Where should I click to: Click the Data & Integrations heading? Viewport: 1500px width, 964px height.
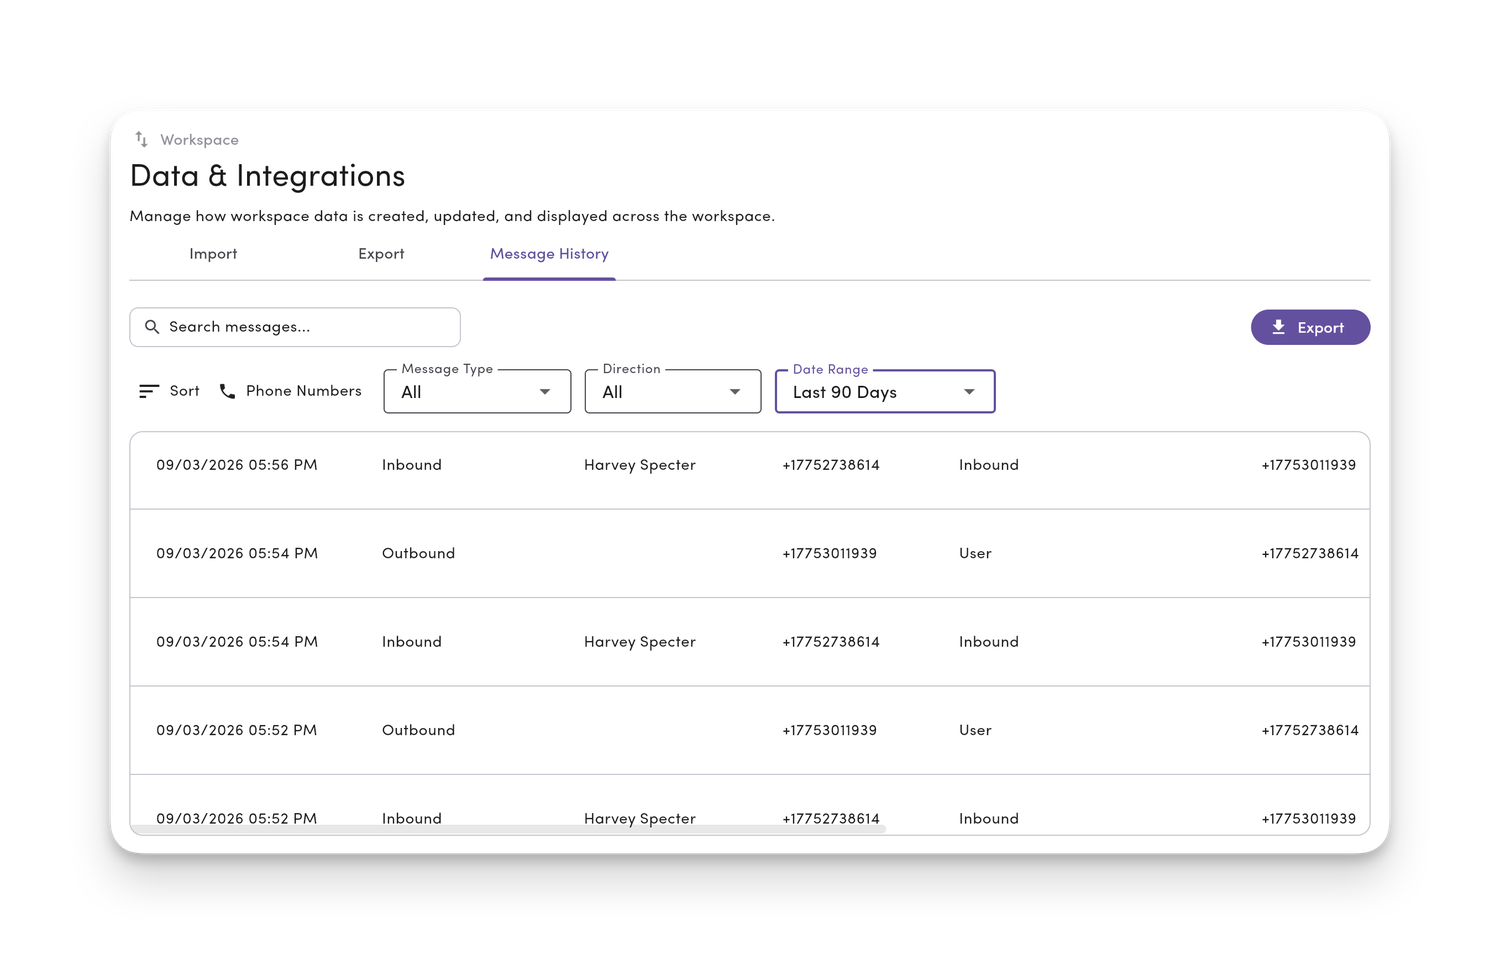(268, 176)
